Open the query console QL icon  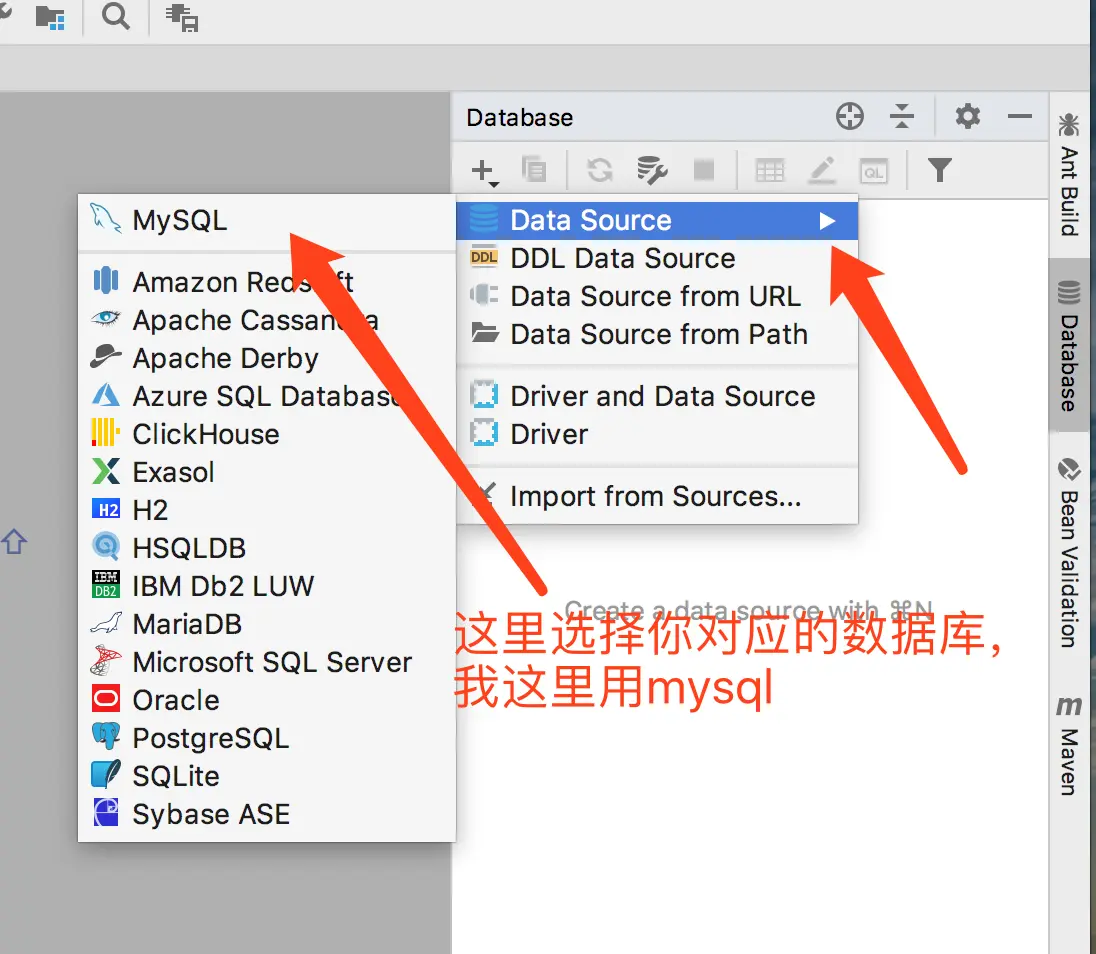click(x=874, y=171)
